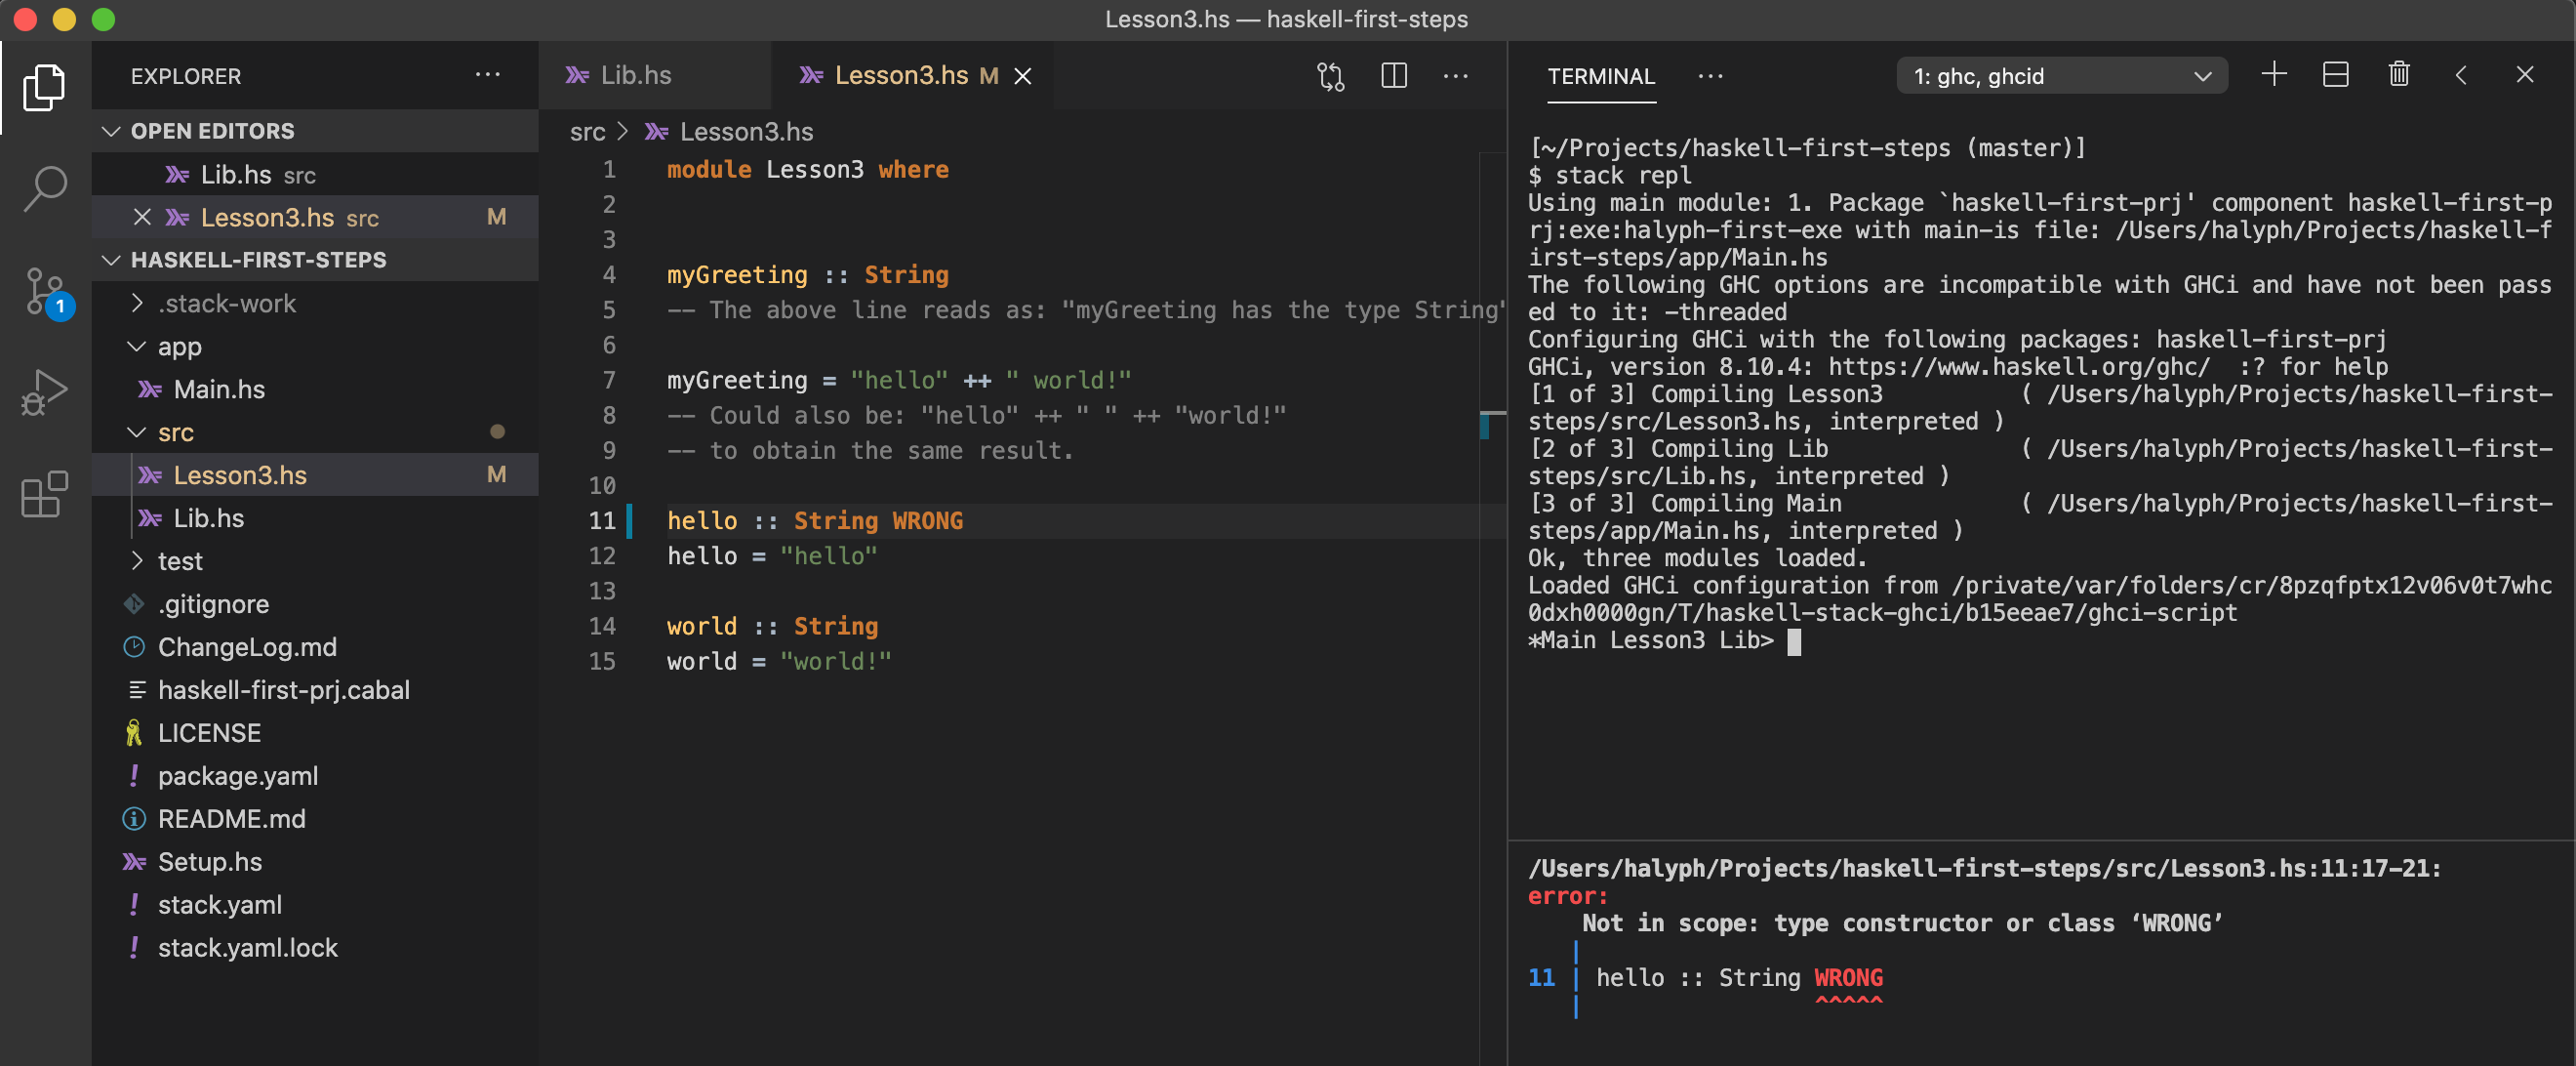Place cursor on 'WRONG' in line 11
Image resolution: width=2576 pixels, height=1066 pixels.
(x=927, y=521)
